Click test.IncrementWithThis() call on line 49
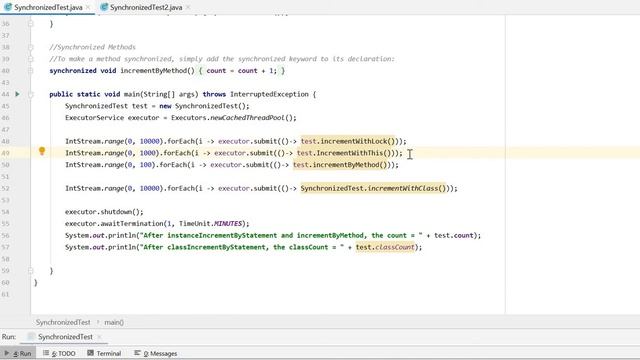Image resolution: width=640 pixels, height=360 pixels. coord(344,153)
